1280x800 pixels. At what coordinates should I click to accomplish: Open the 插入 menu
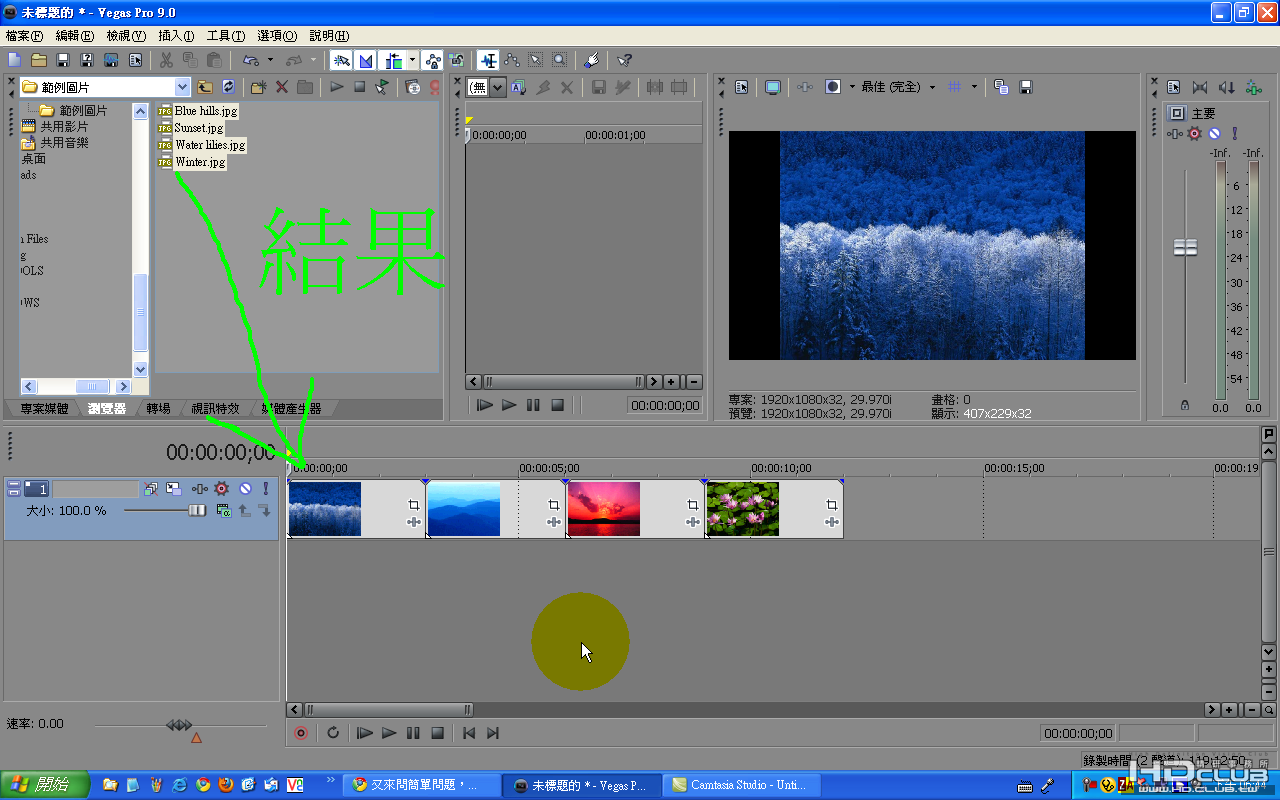[x=176, y=35]
